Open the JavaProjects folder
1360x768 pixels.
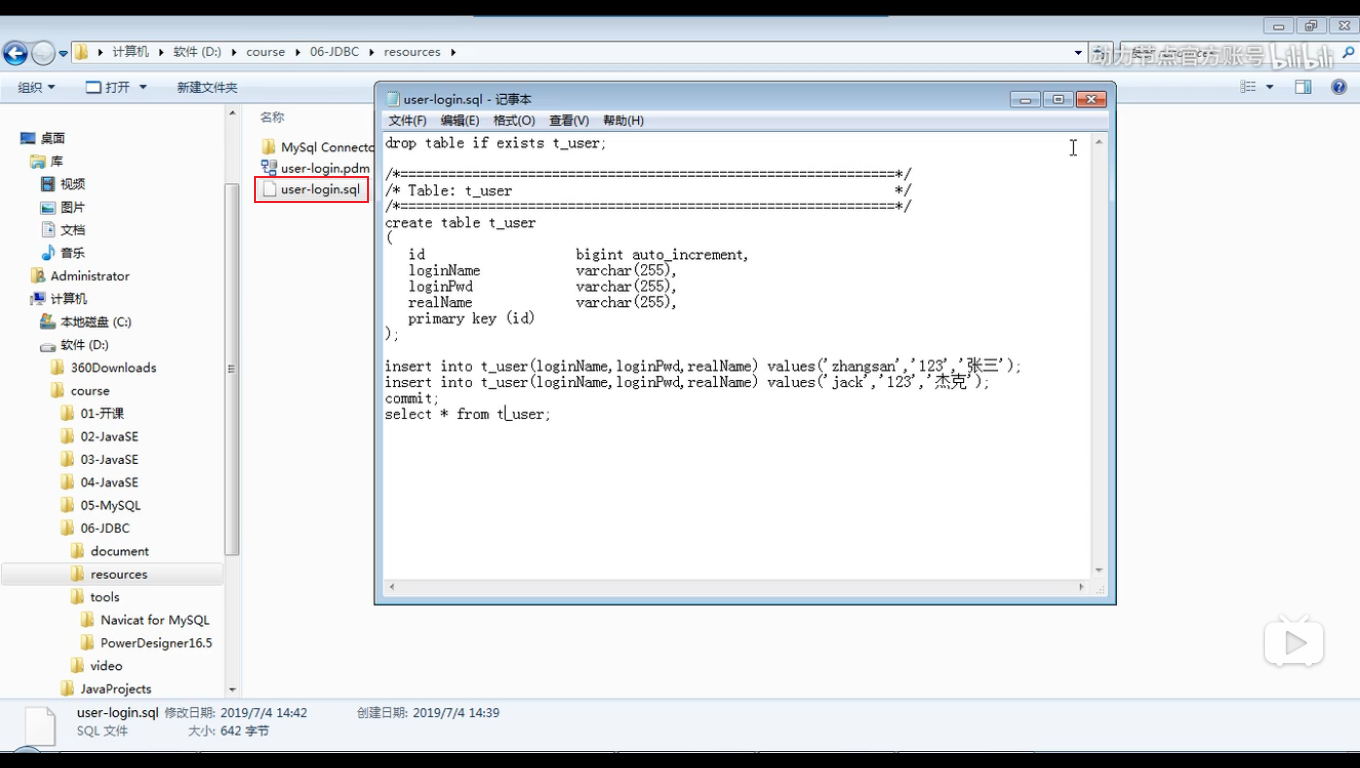[x=107, y=689]
